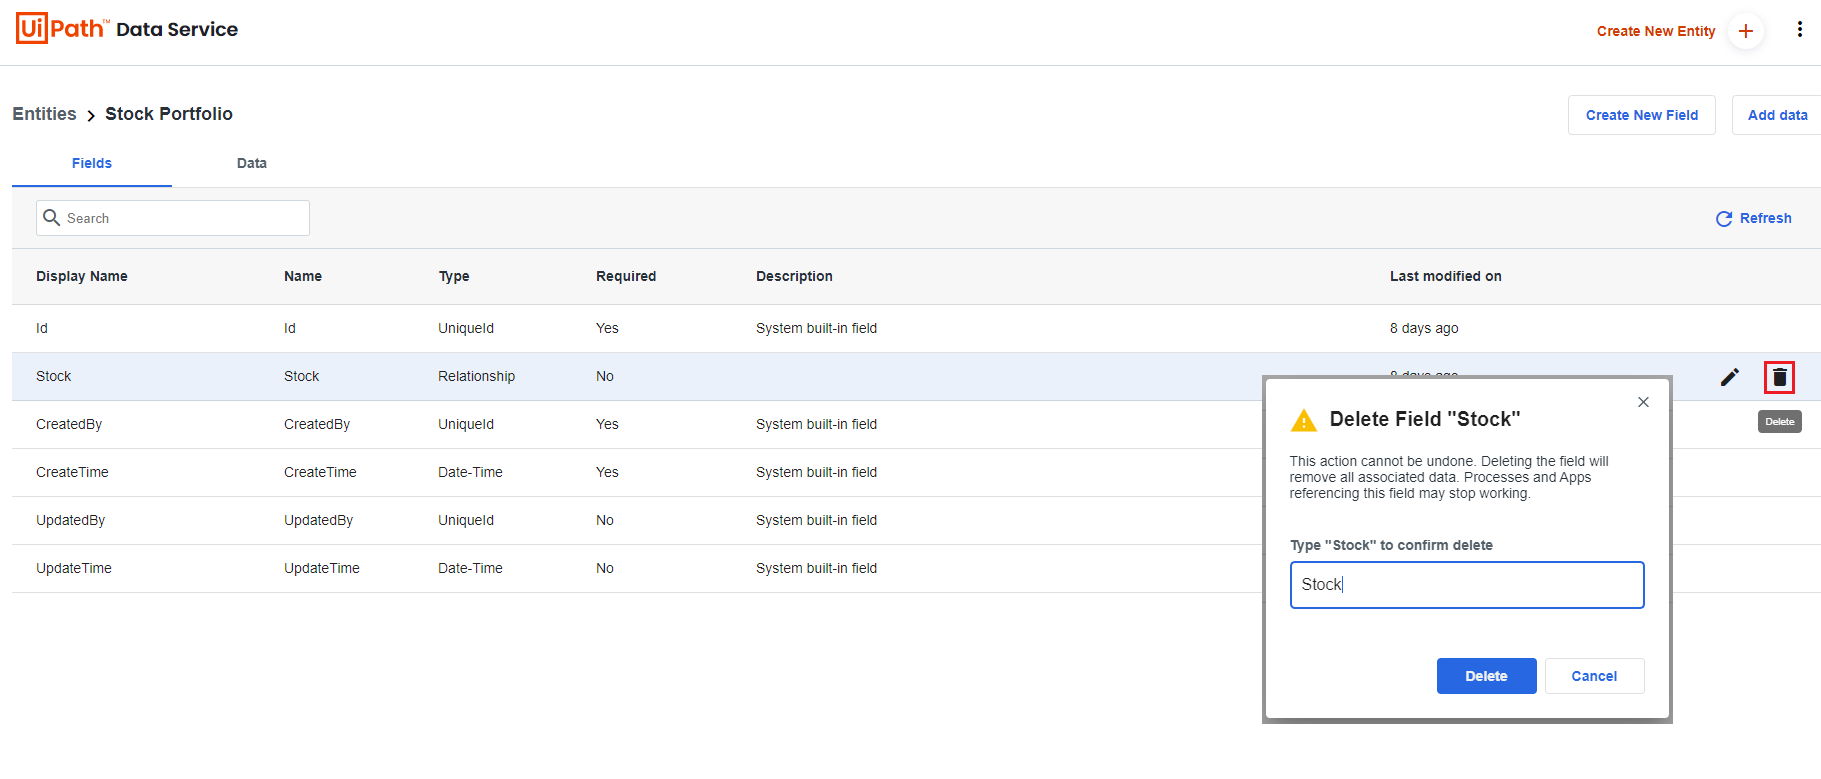Click the Required column header

click(626, 276)
